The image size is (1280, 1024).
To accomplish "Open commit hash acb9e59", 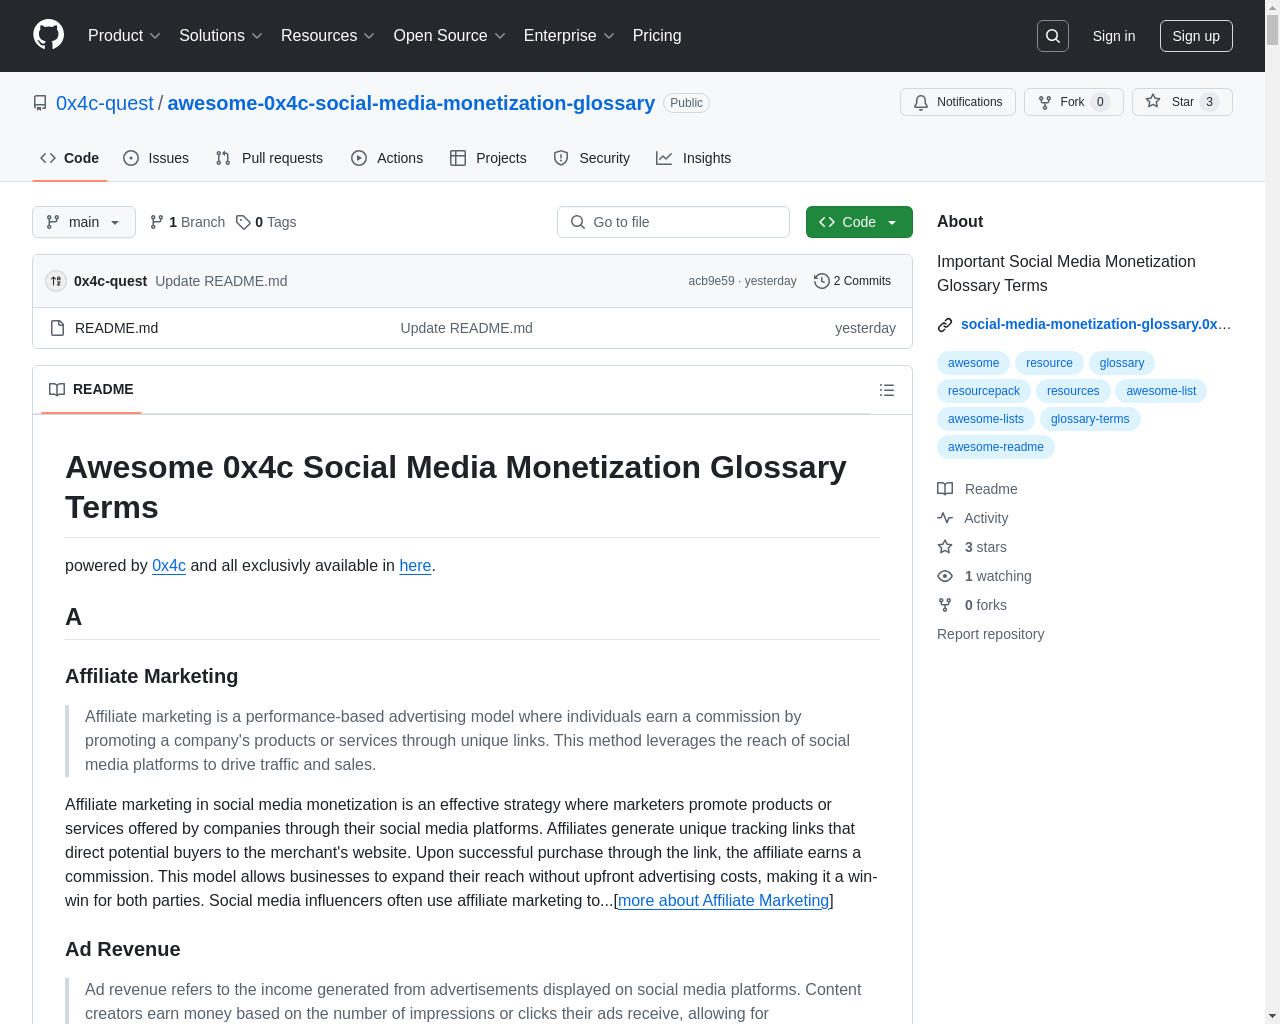I will [x=711, y=281].
